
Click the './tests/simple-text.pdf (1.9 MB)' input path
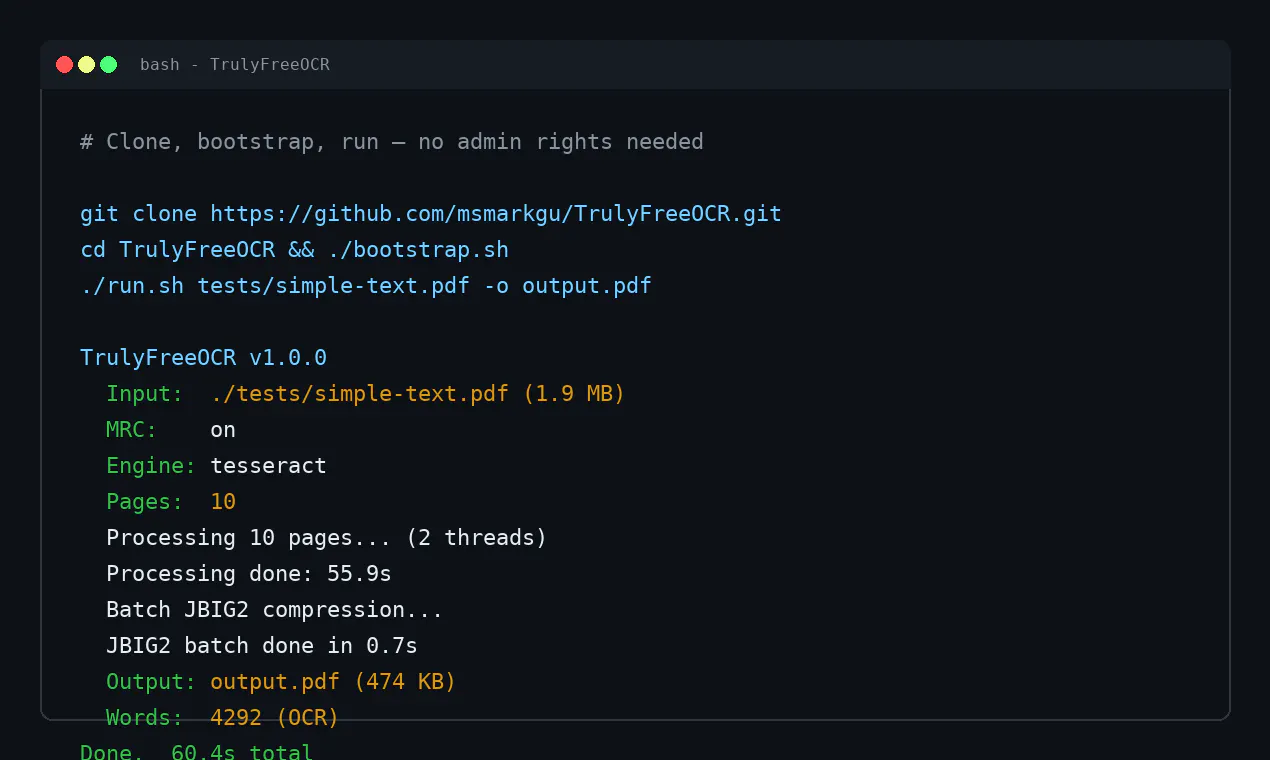[x=418, y=394]
